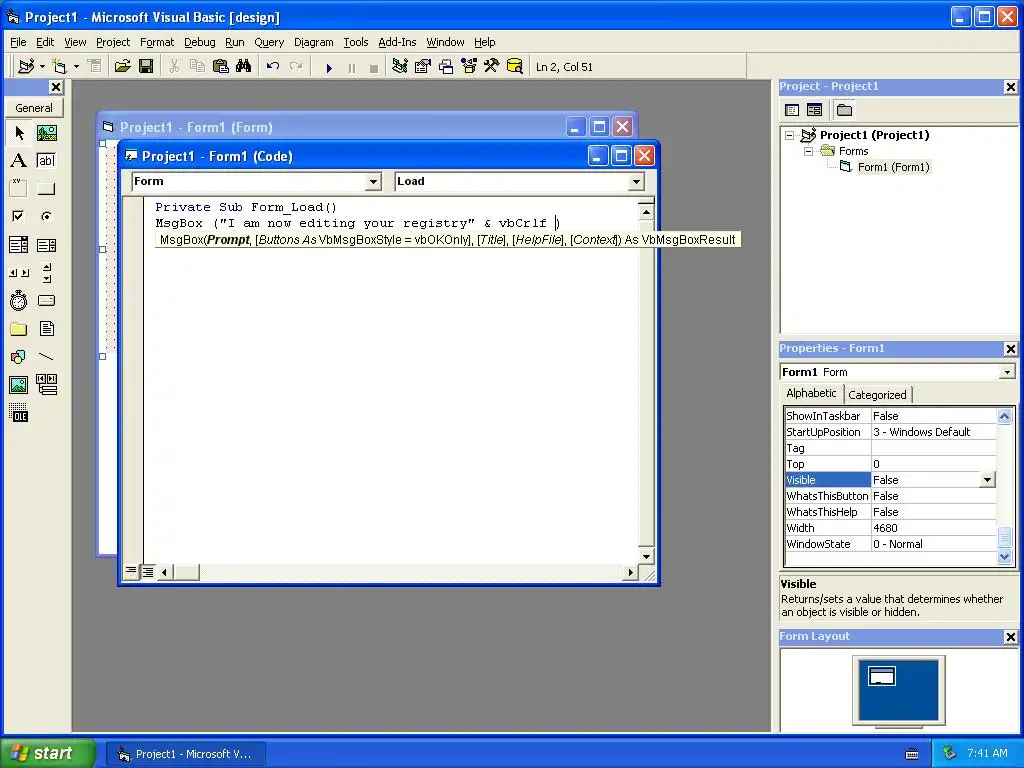This screenshot has width=1024, height=768.
Task: Select the Shape control tool
Action: coord(19,357)
